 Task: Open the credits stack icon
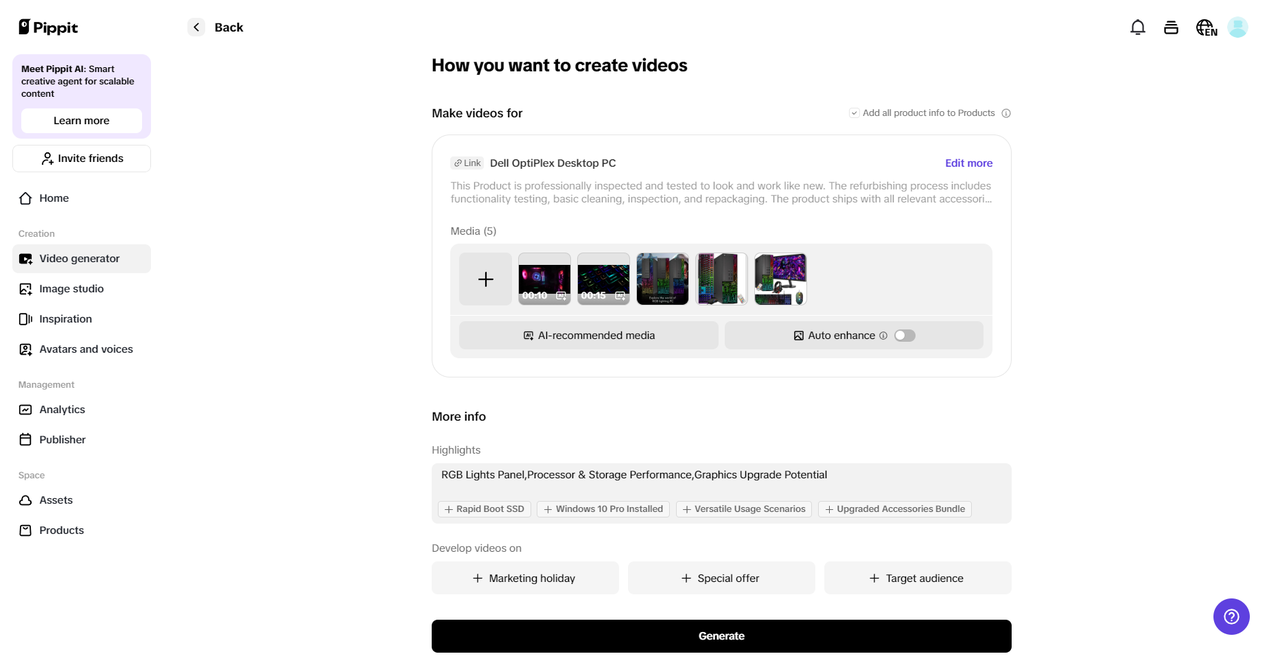click(x=1171, y=27)
